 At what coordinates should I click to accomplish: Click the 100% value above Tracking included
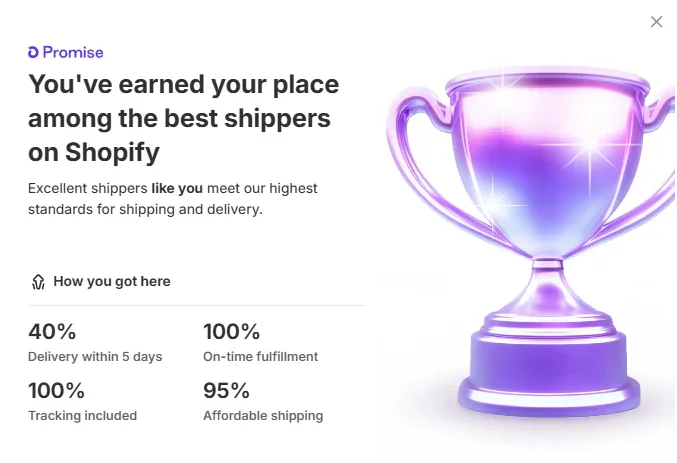[x=56, y=391]
